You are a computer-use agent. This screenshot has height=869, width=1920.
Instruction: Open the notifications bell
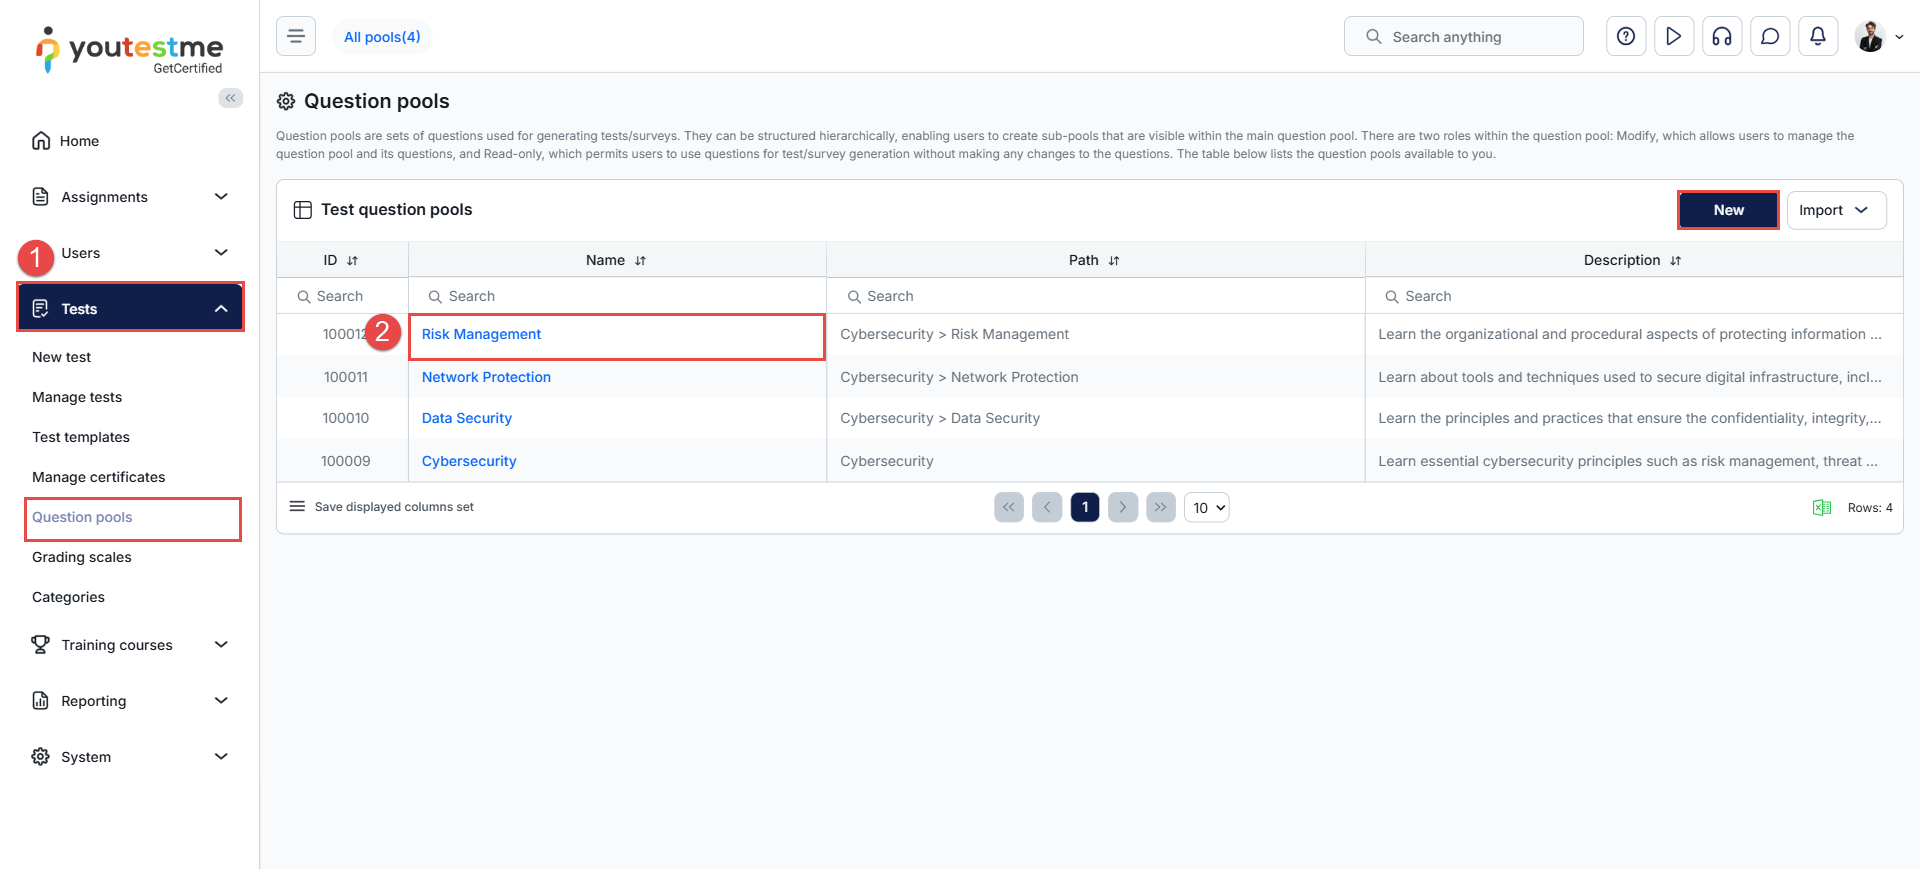1818,37
